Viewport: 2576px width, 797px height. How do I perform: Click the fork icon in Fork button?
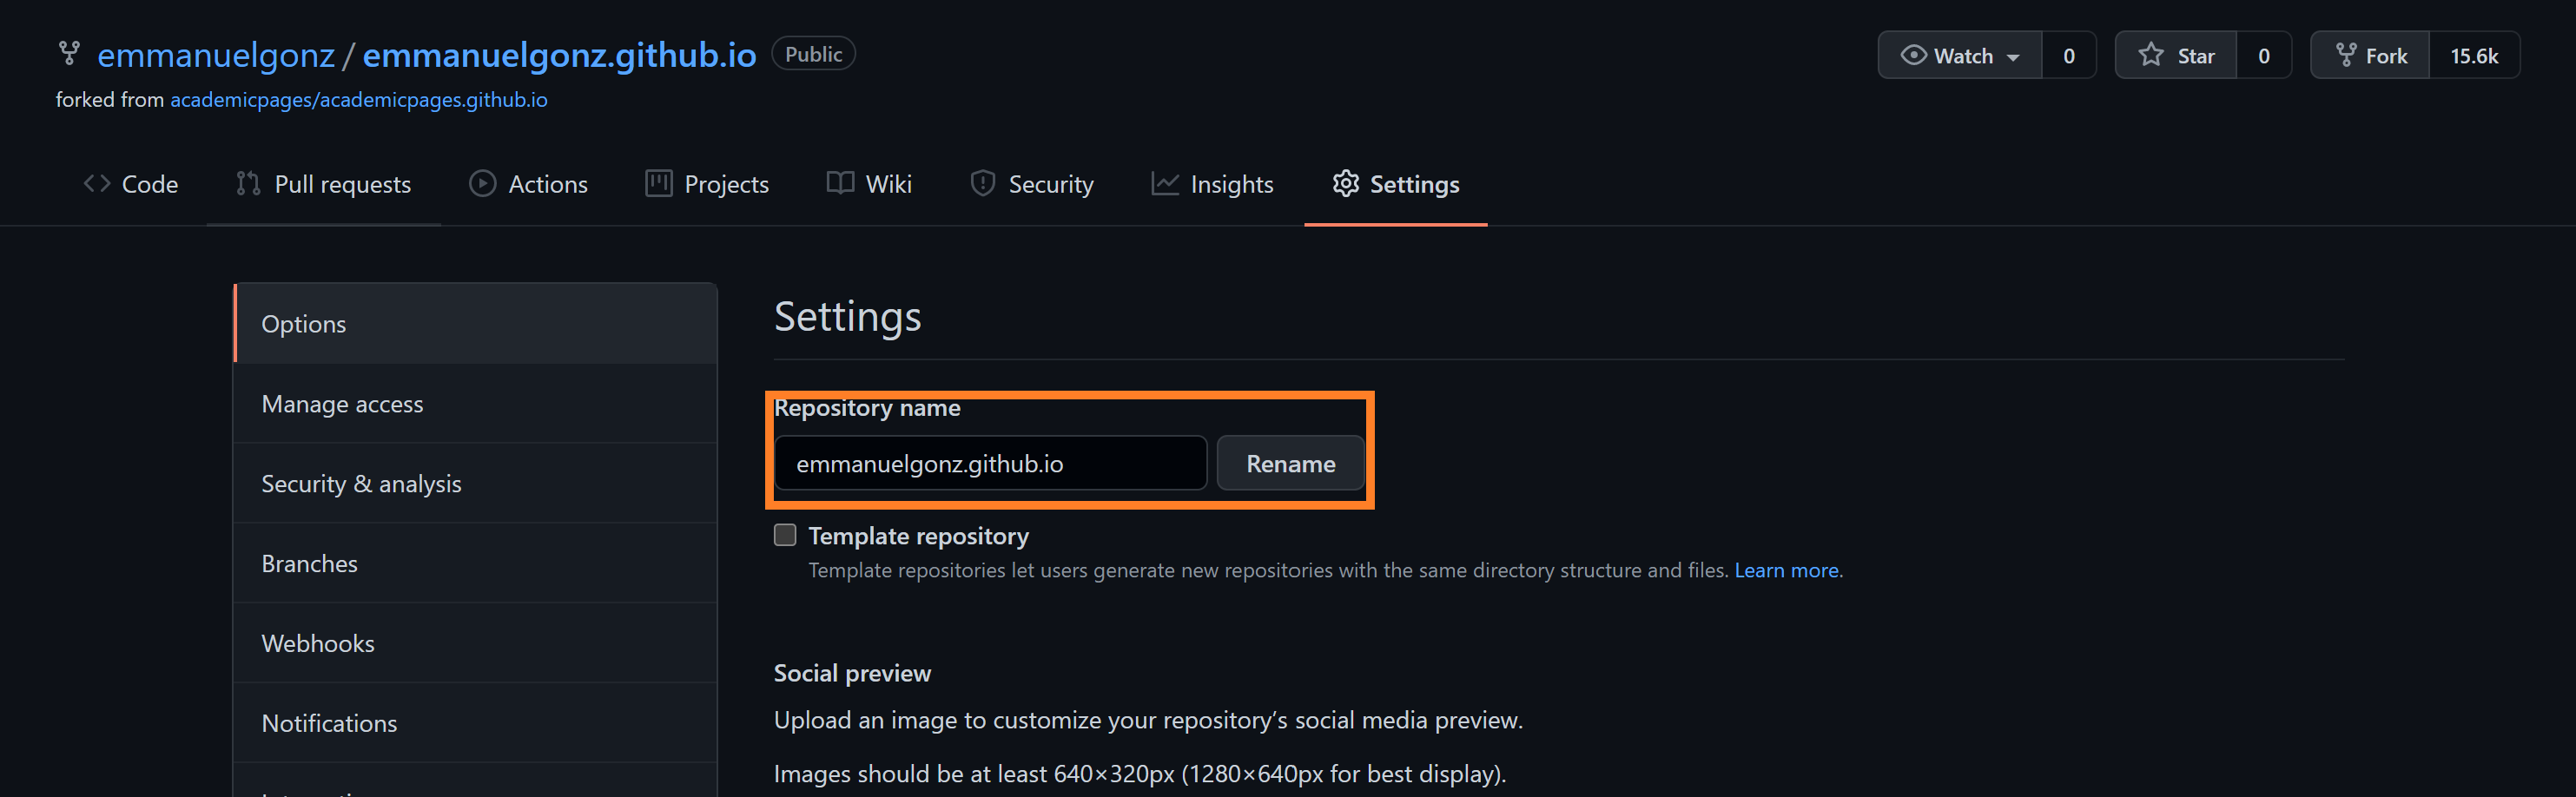click(2345, 55)
